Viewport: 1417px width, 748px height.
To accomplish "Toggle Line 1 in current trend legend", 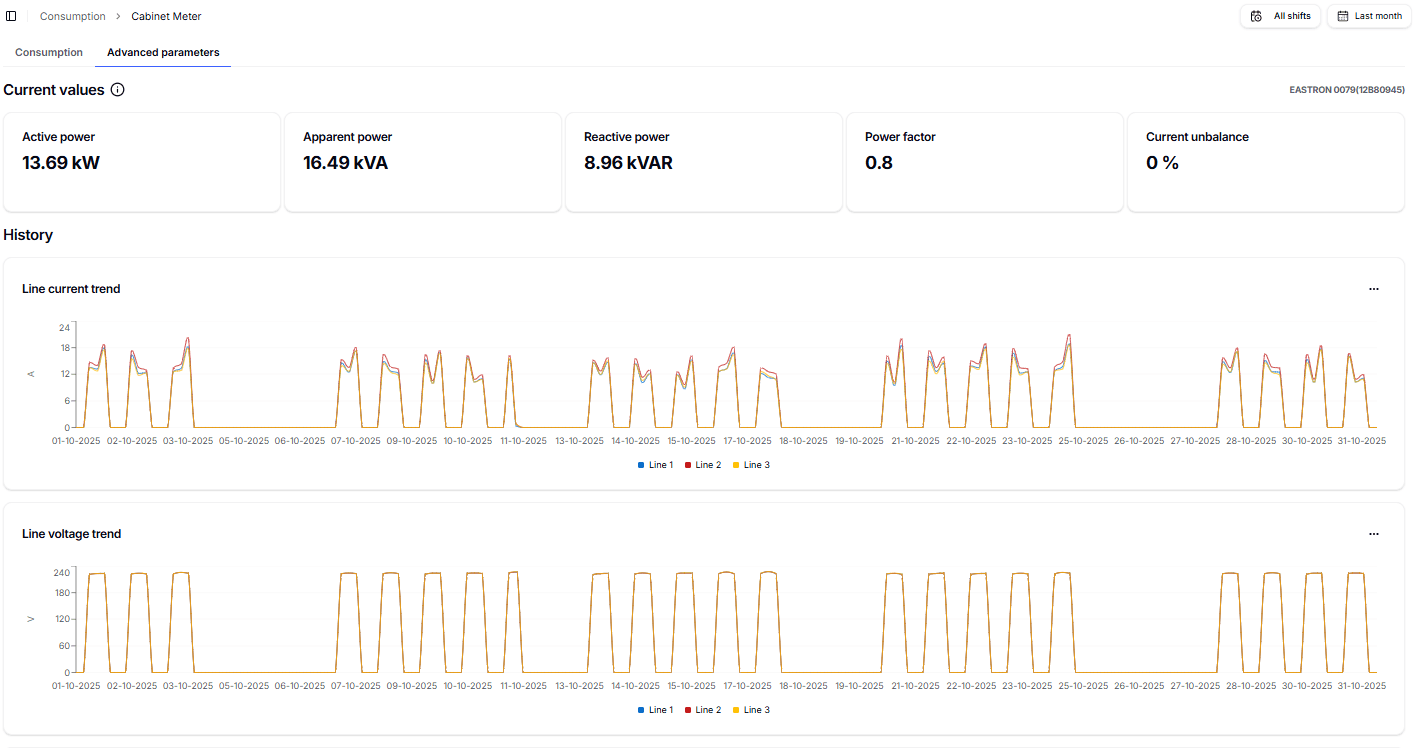I will tap(656, 465).
